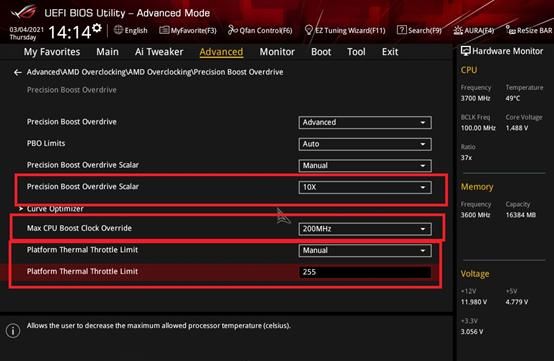Screen dimensions: 554x361
Task: Open Precision Boost Overdrive dropdown set to Advanced
Action: click(x=365, y=123)
